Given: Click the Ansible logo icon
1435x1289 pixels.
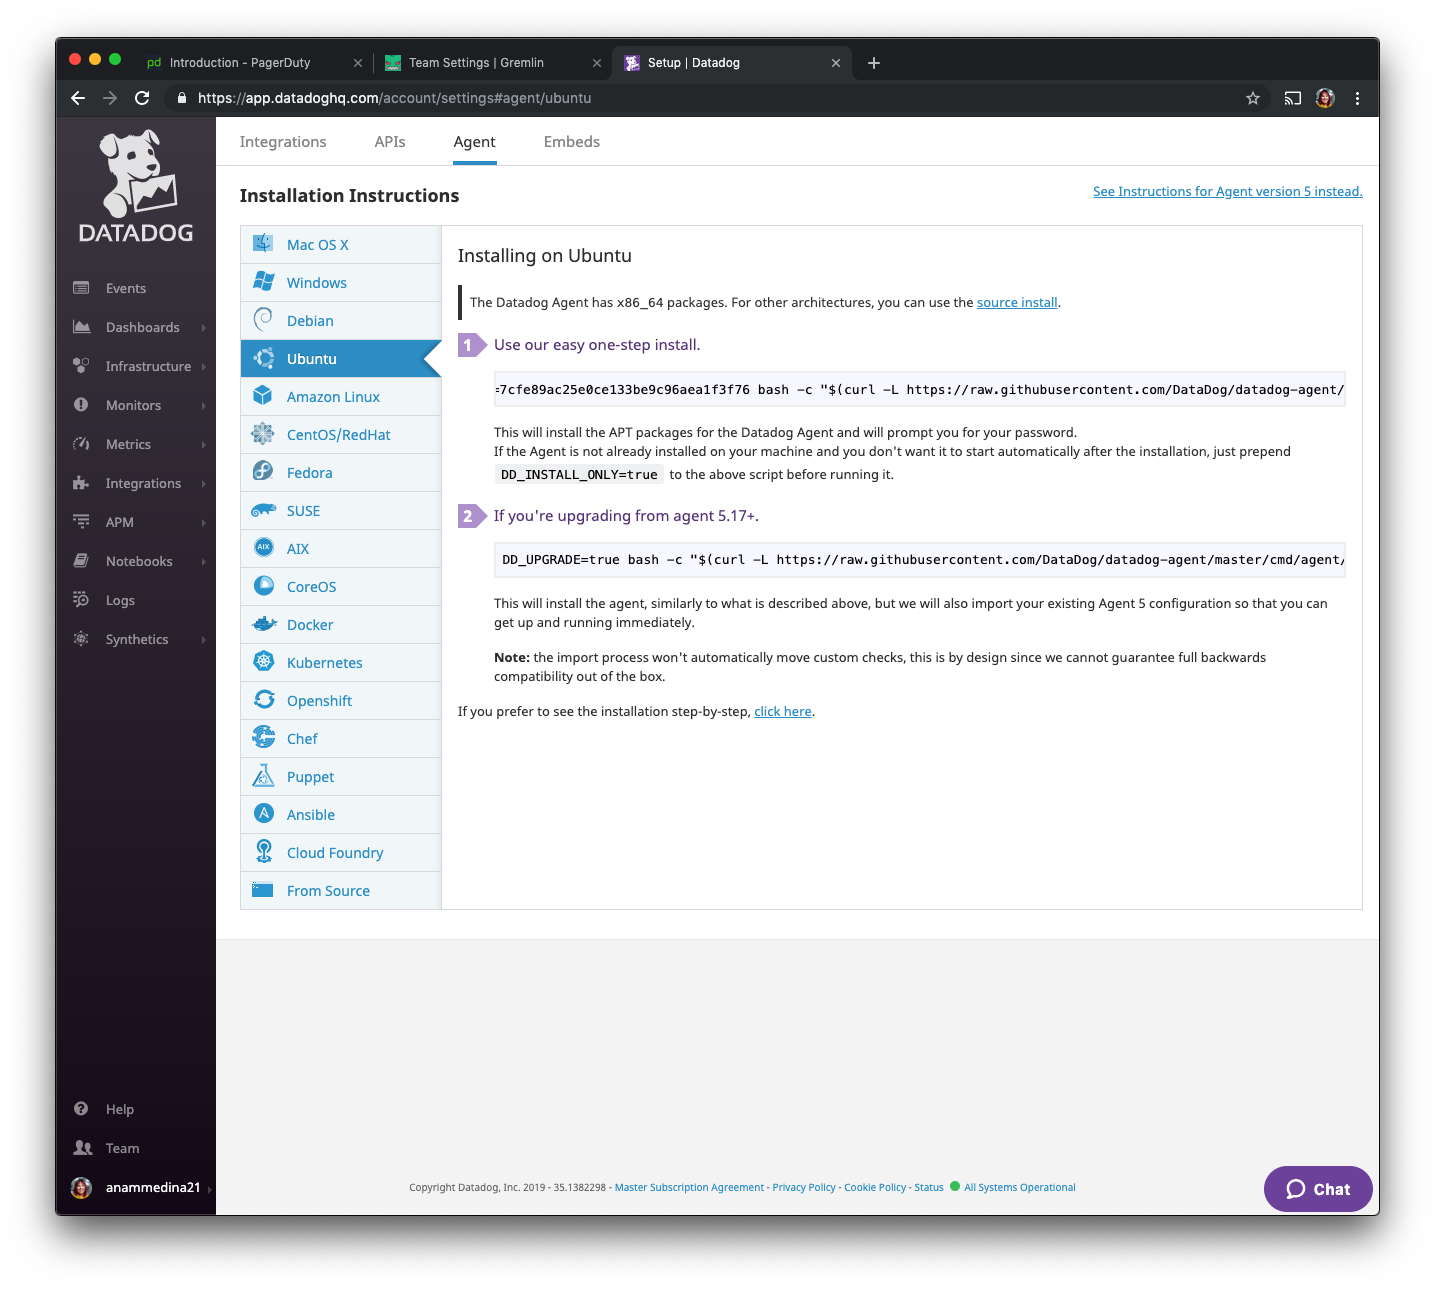Looking at the screenshot, I should click(263, 814).
